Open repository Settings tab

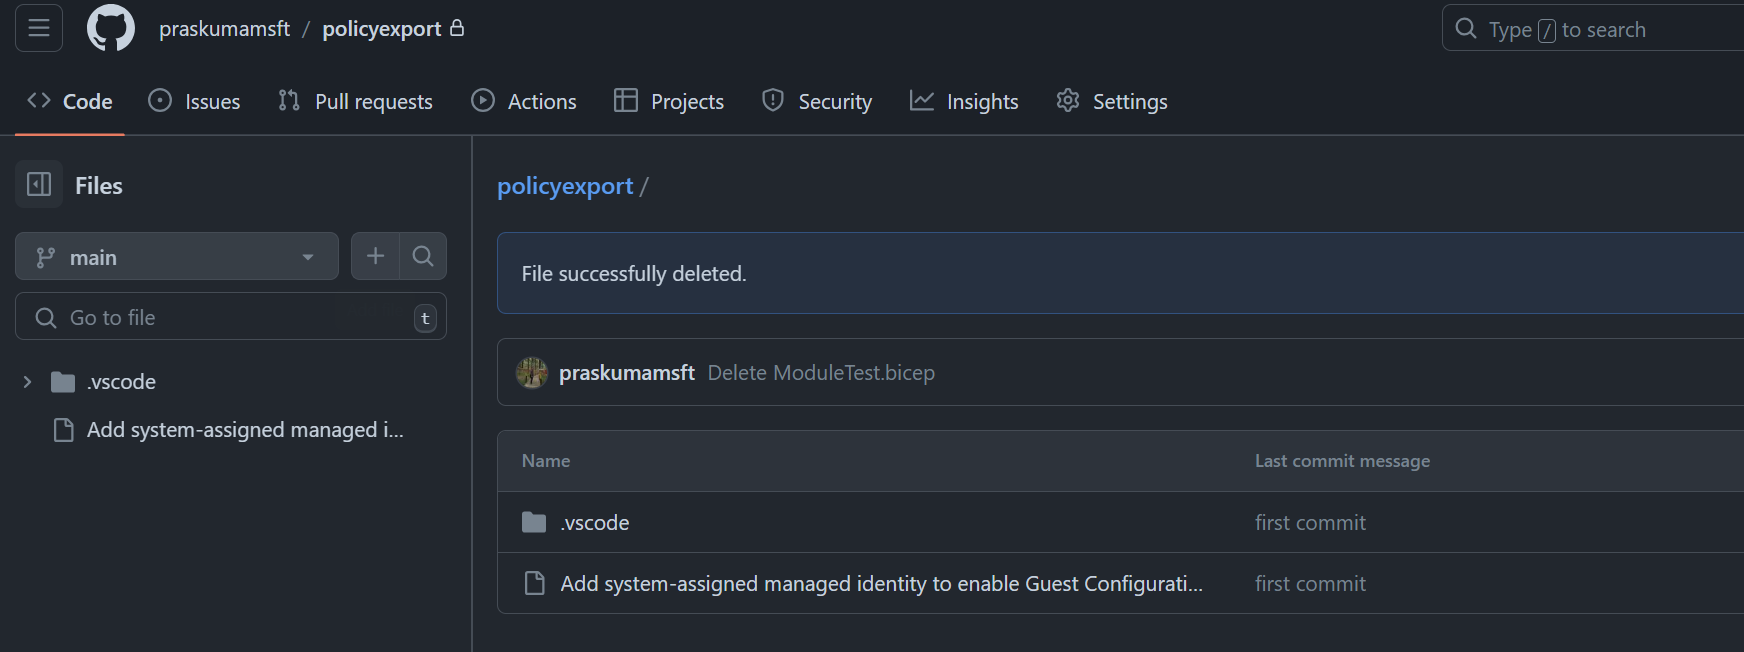pyautogui.click(x=1111, y=101)
